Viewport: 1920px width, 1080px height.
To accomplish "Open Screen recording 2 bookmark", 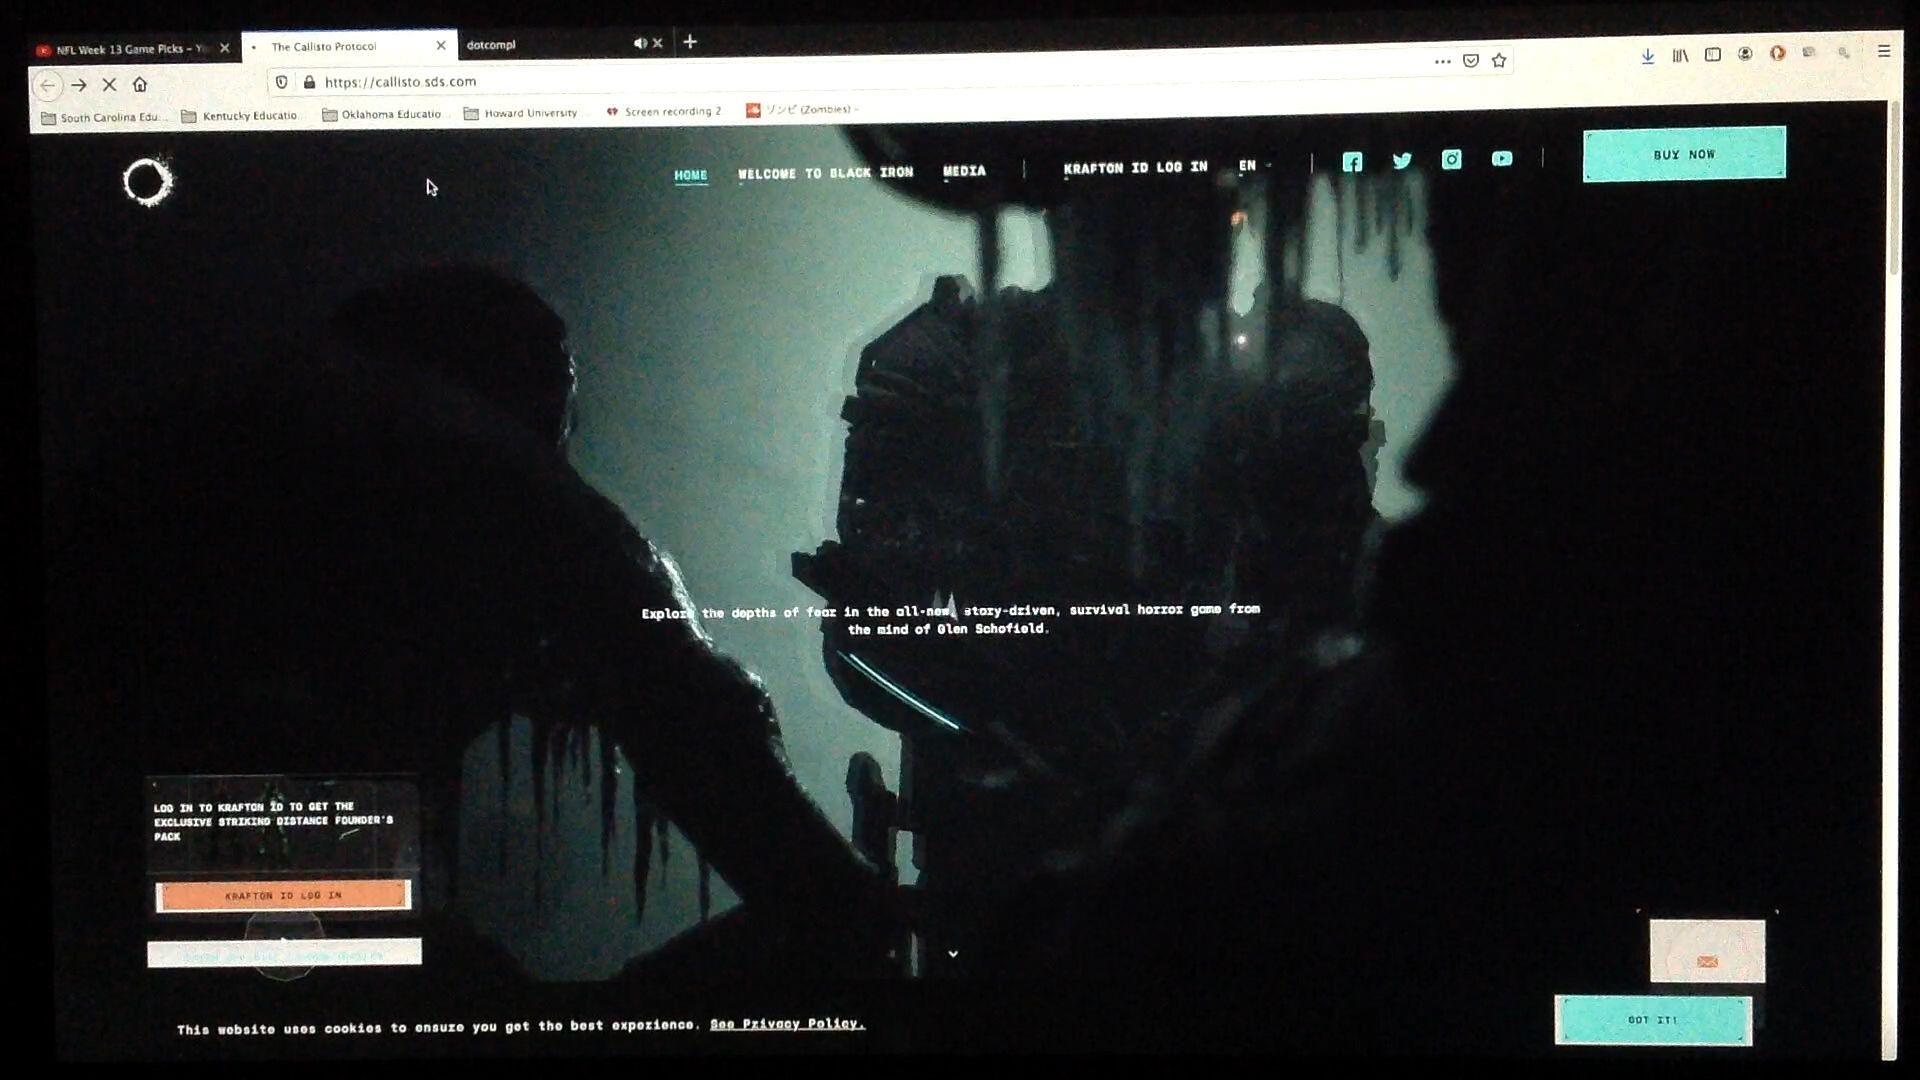I will coord(664,111).
